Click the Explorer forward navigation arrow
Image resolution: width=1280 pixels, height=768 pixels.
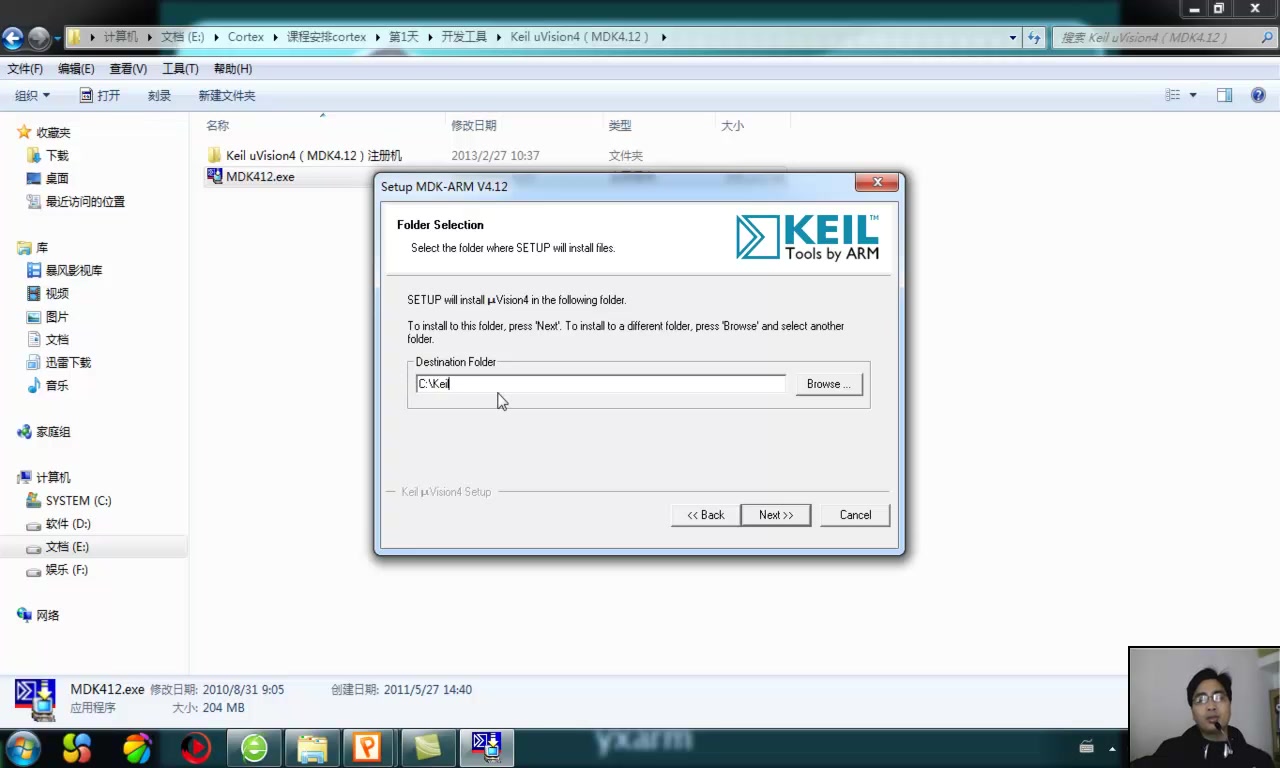pos(38,38)
